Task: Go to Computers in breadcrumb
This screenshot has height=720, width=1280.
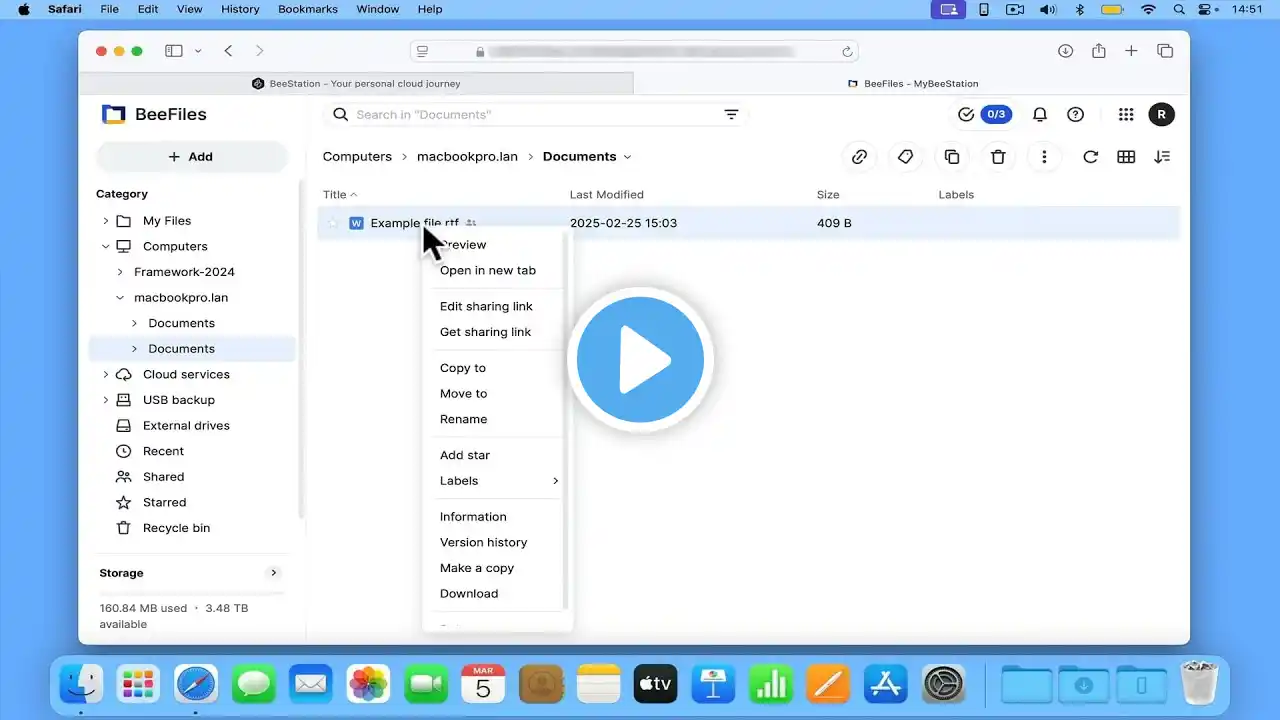Action: pos(357,157)
